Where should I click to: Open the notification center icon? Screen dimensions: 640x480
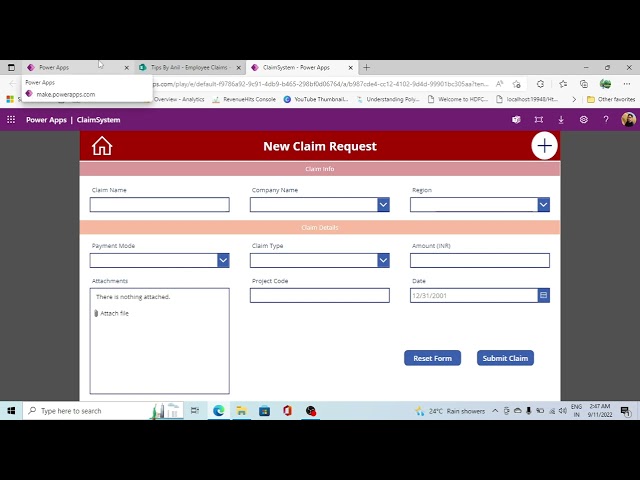pyautogui.click(x=625, y=411)
